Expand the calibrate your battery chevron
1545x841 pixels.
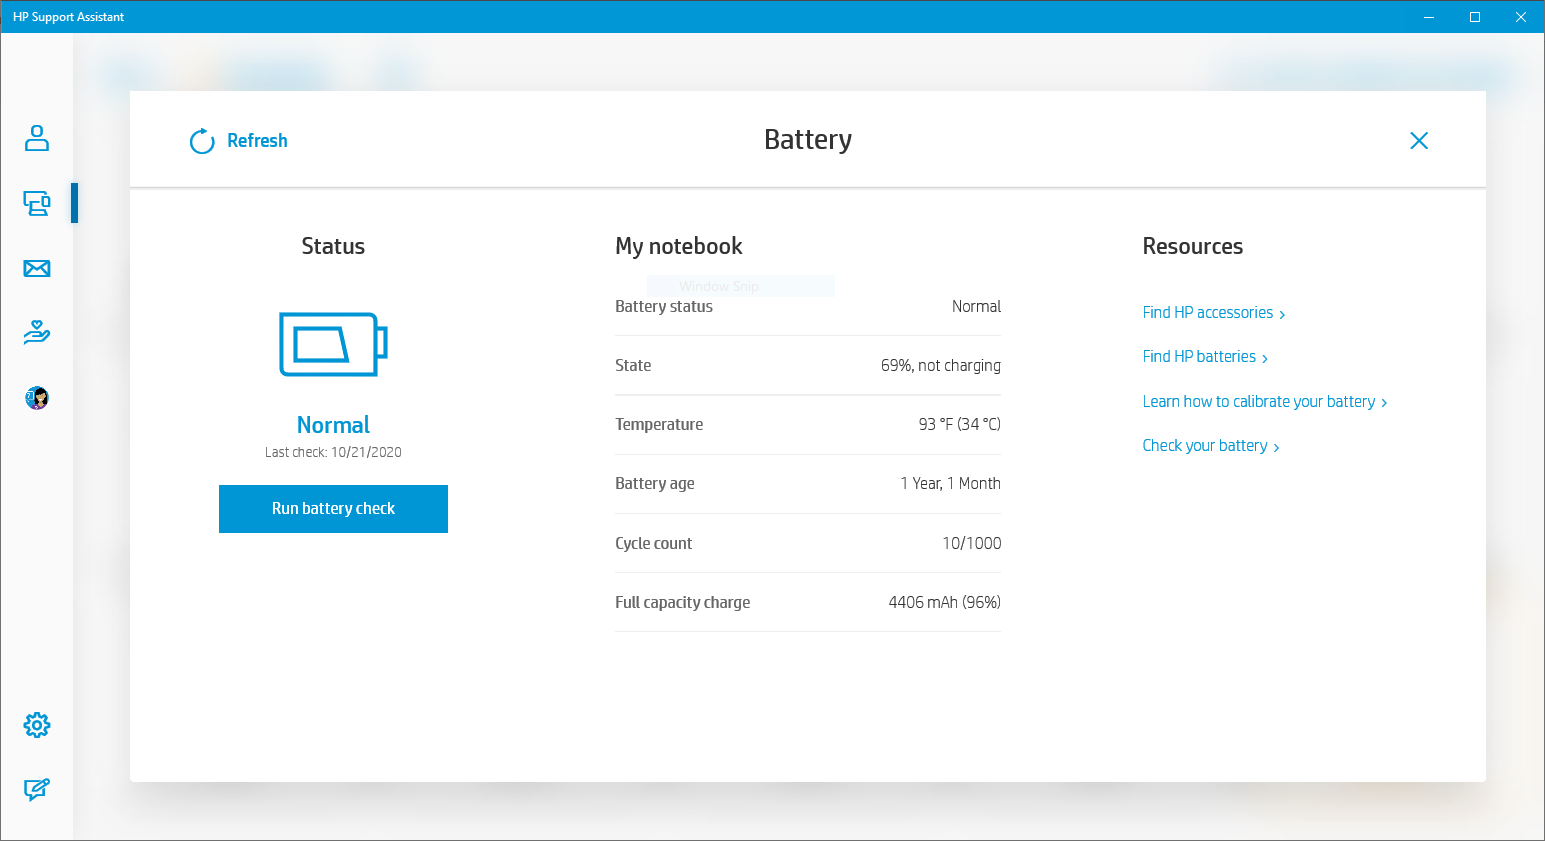[x=1385, y=402]
